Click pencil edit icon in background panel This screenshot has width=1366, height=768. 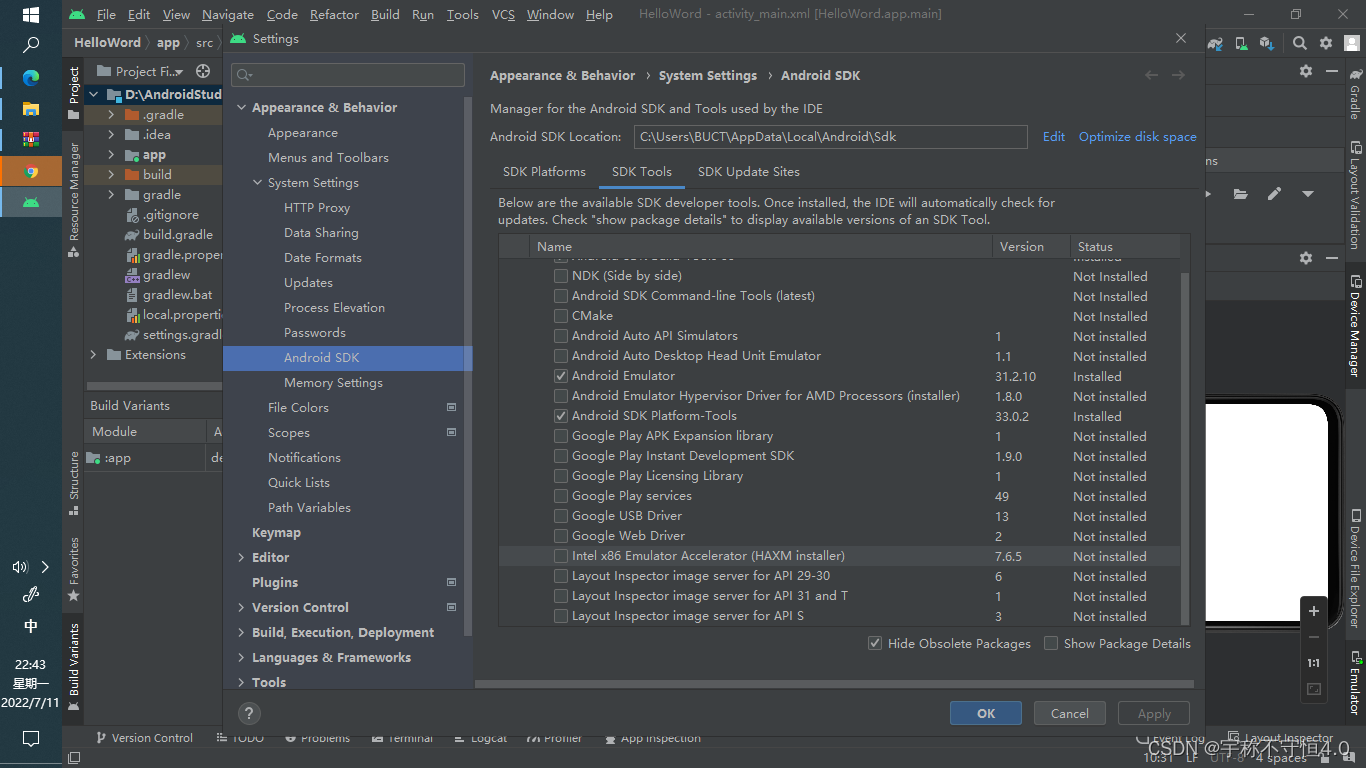click(1274, 194)
